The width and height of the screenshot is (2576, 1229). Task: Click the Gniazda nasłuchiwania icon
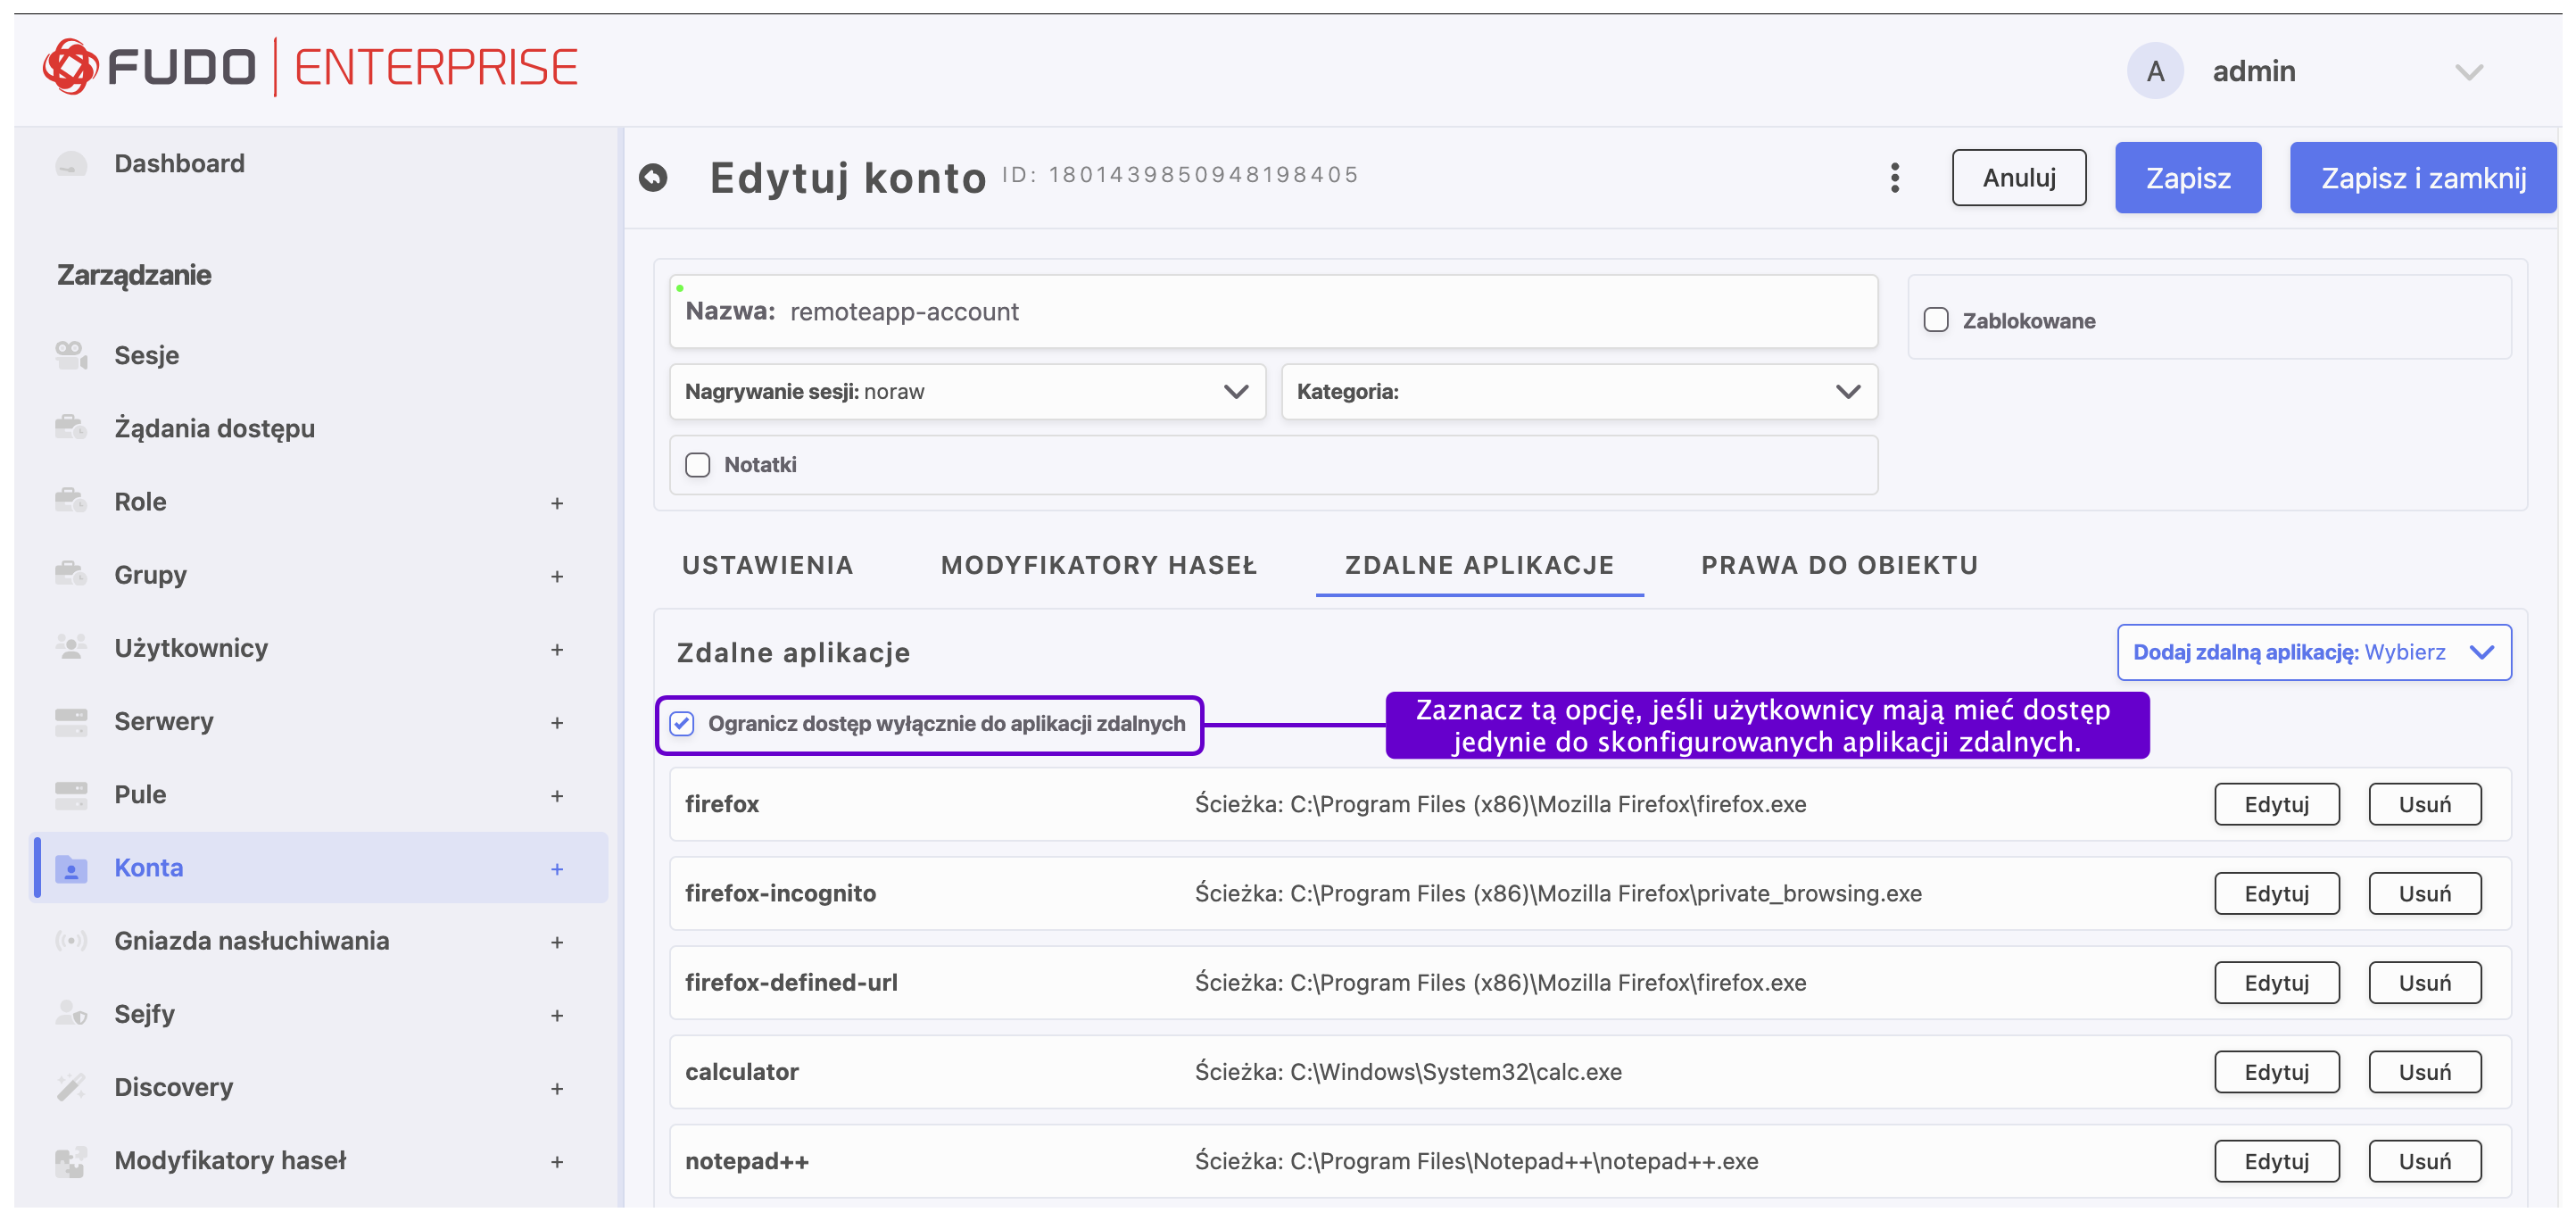[71, 941]
